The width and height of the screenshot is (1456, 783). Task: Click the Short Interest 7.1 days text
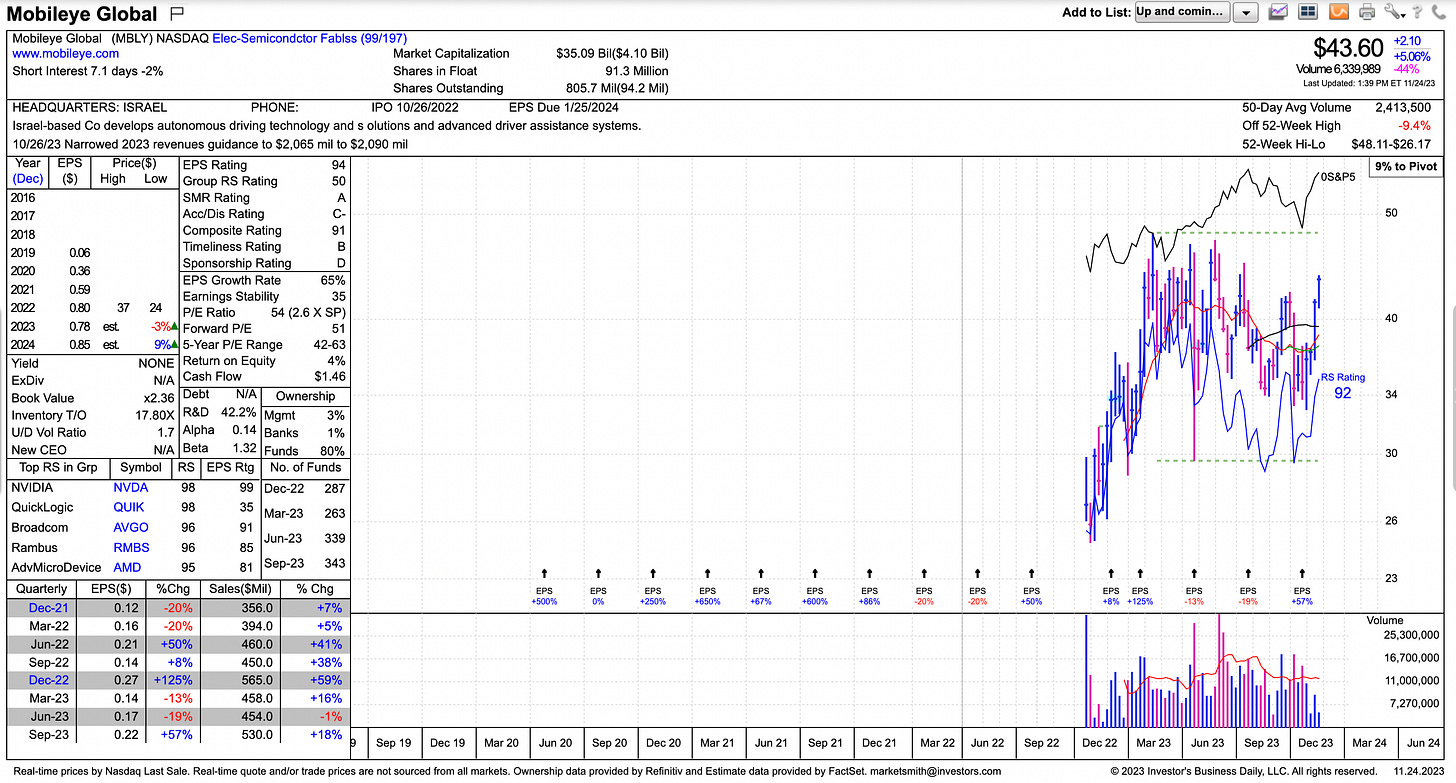87,71
